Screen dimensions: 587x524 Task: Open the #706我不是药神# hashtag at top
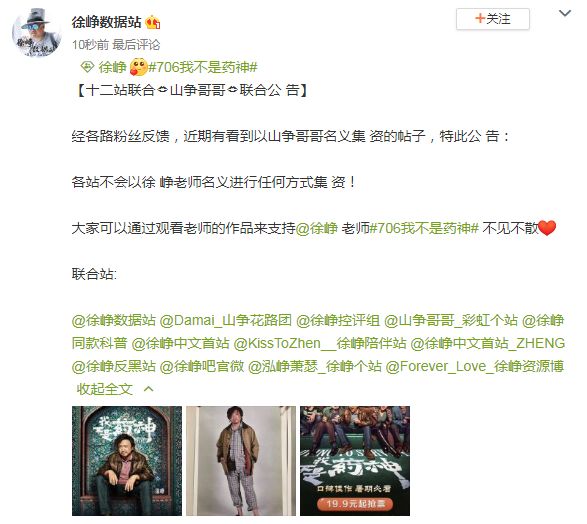click(x=203, y=67)
